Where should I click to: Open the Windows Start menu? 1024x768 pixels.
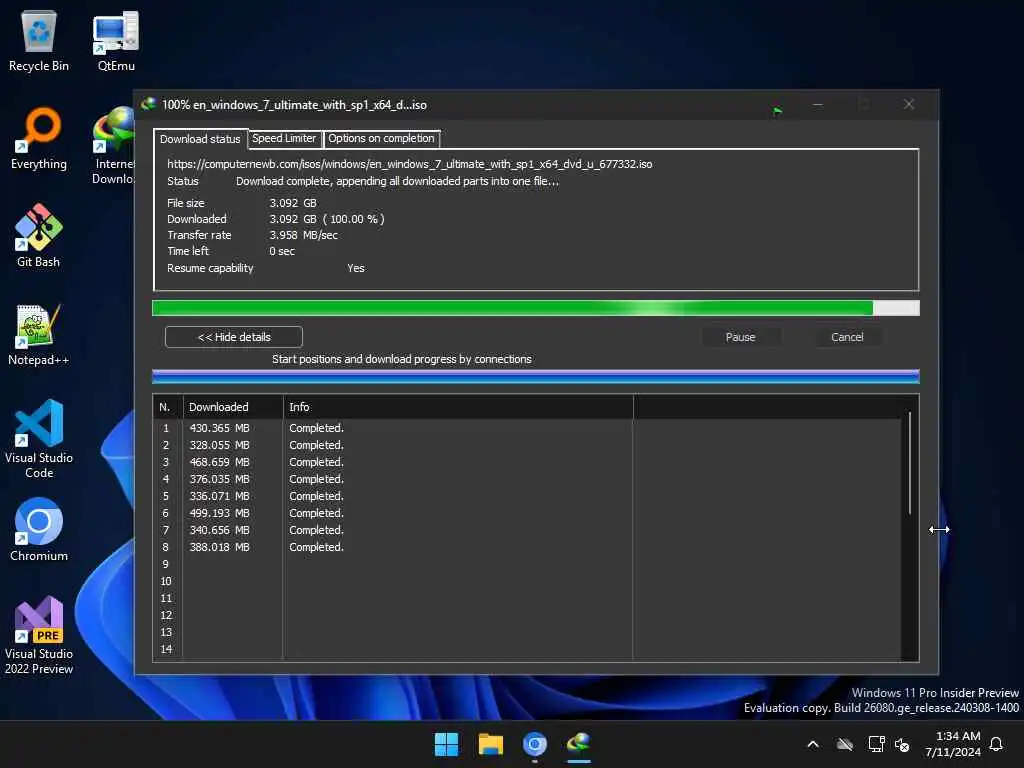[x=447, y=744]
